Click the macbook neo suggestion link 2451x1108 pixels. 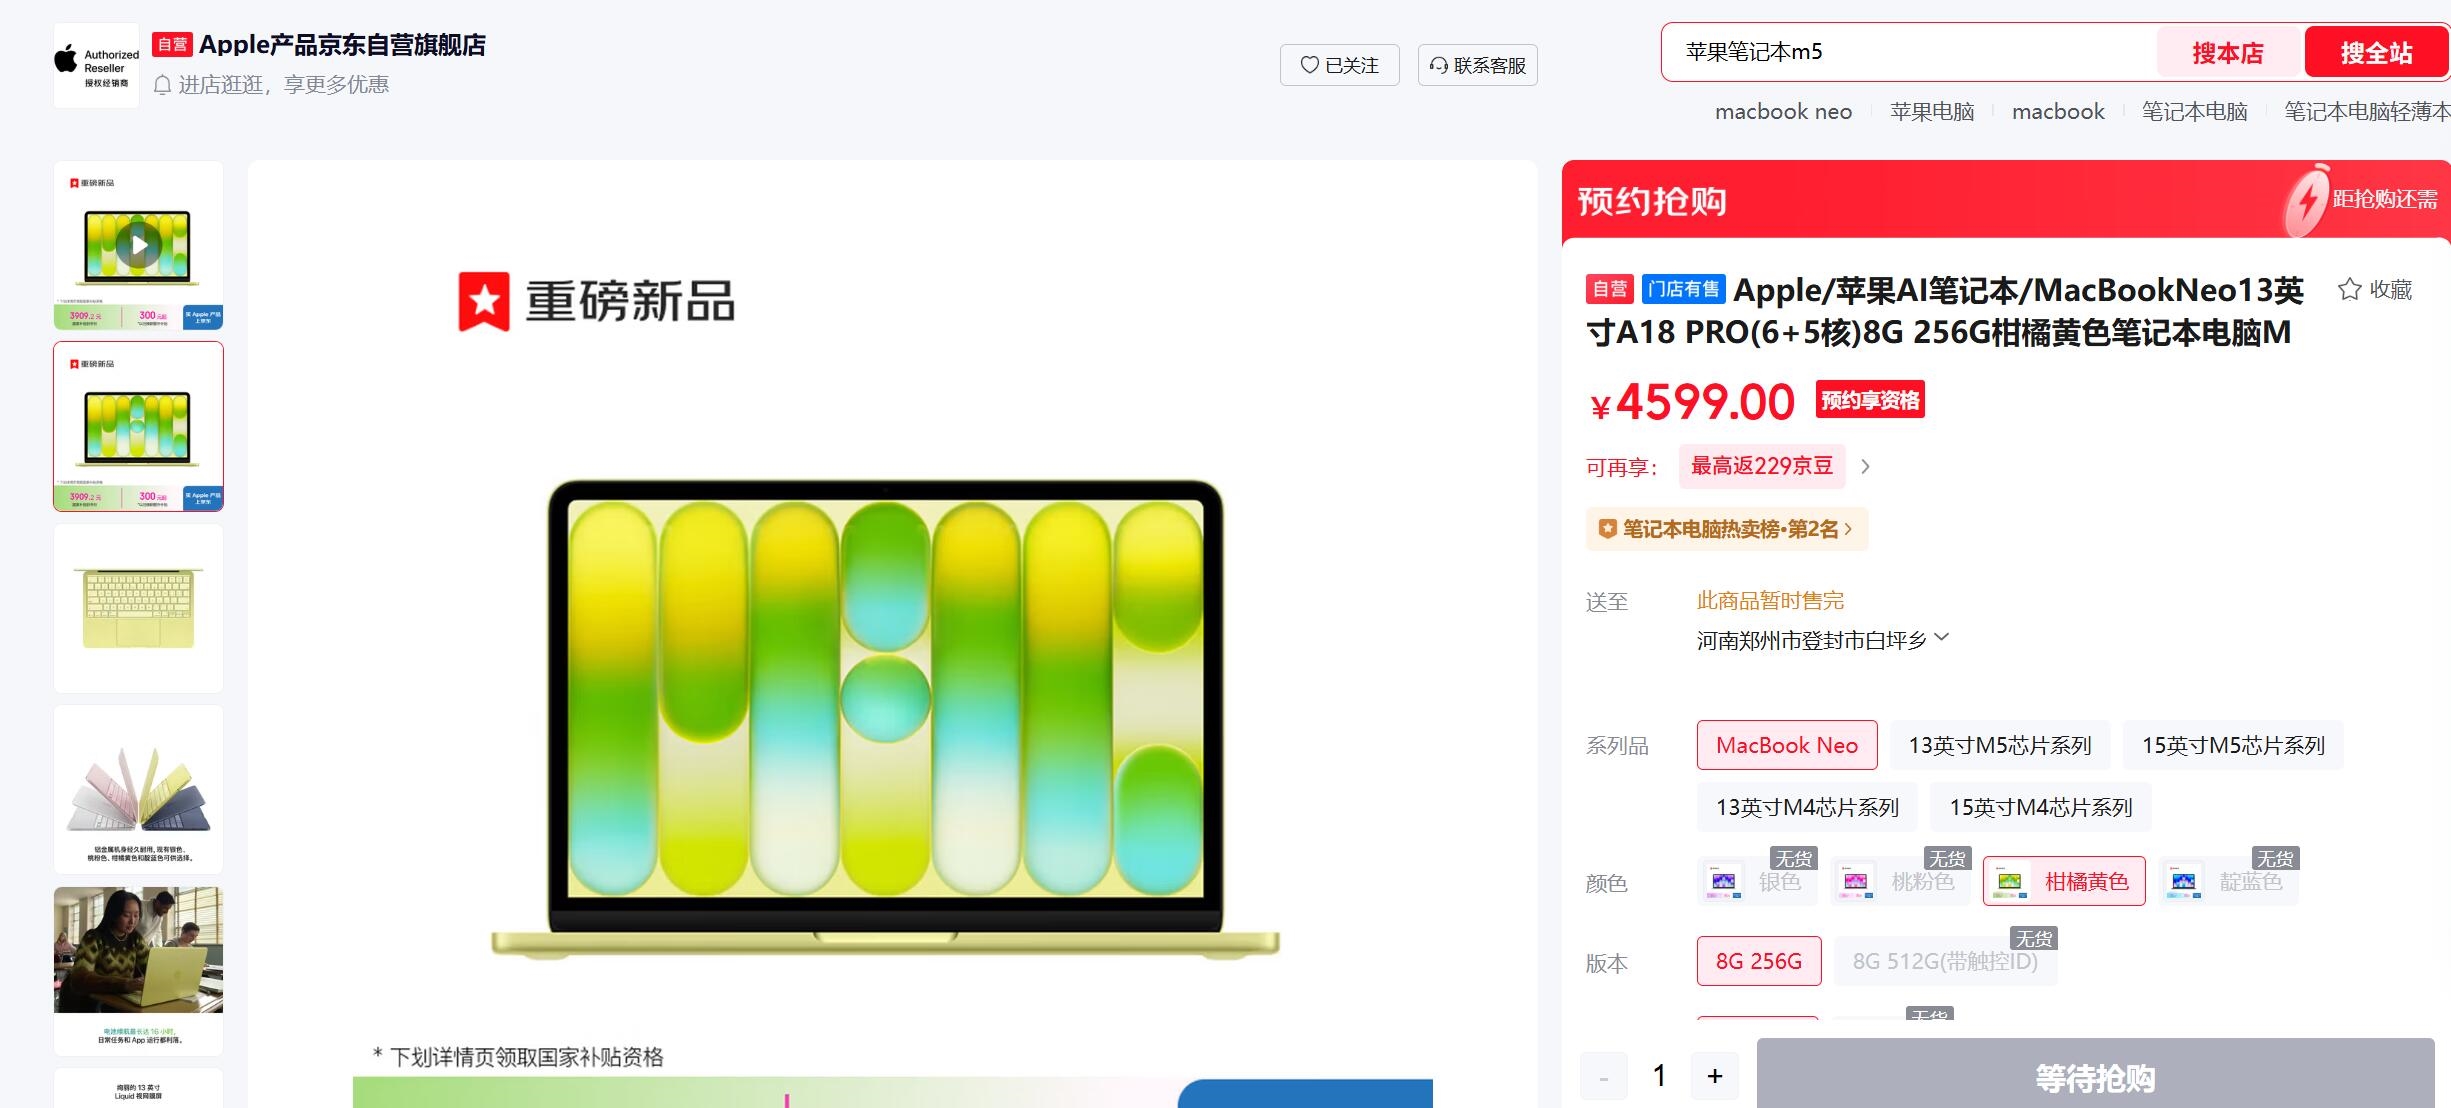[1783, 112]
